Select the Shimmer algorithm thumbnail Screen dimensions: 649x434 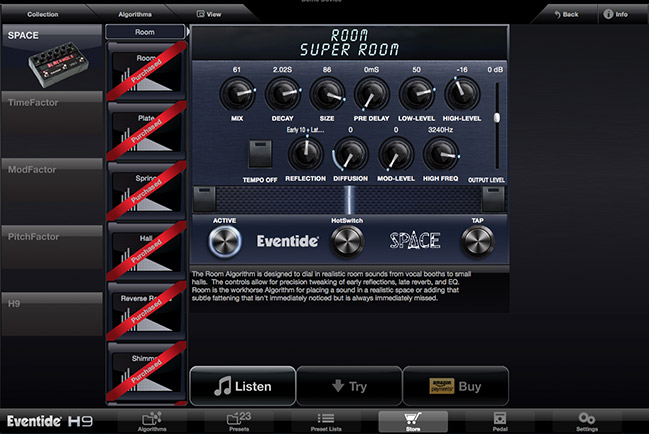(147, 372)
